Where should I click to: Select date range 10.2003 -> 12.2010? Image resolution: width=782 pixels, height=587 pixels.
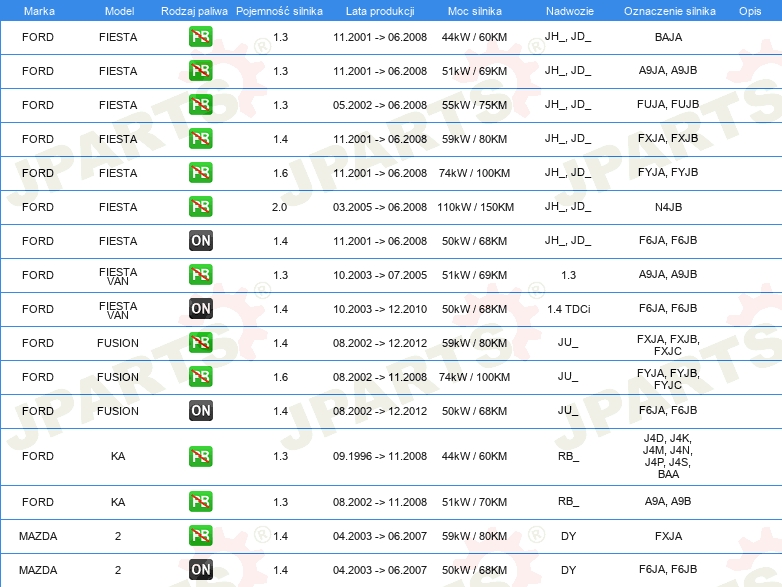coord(380,309)
